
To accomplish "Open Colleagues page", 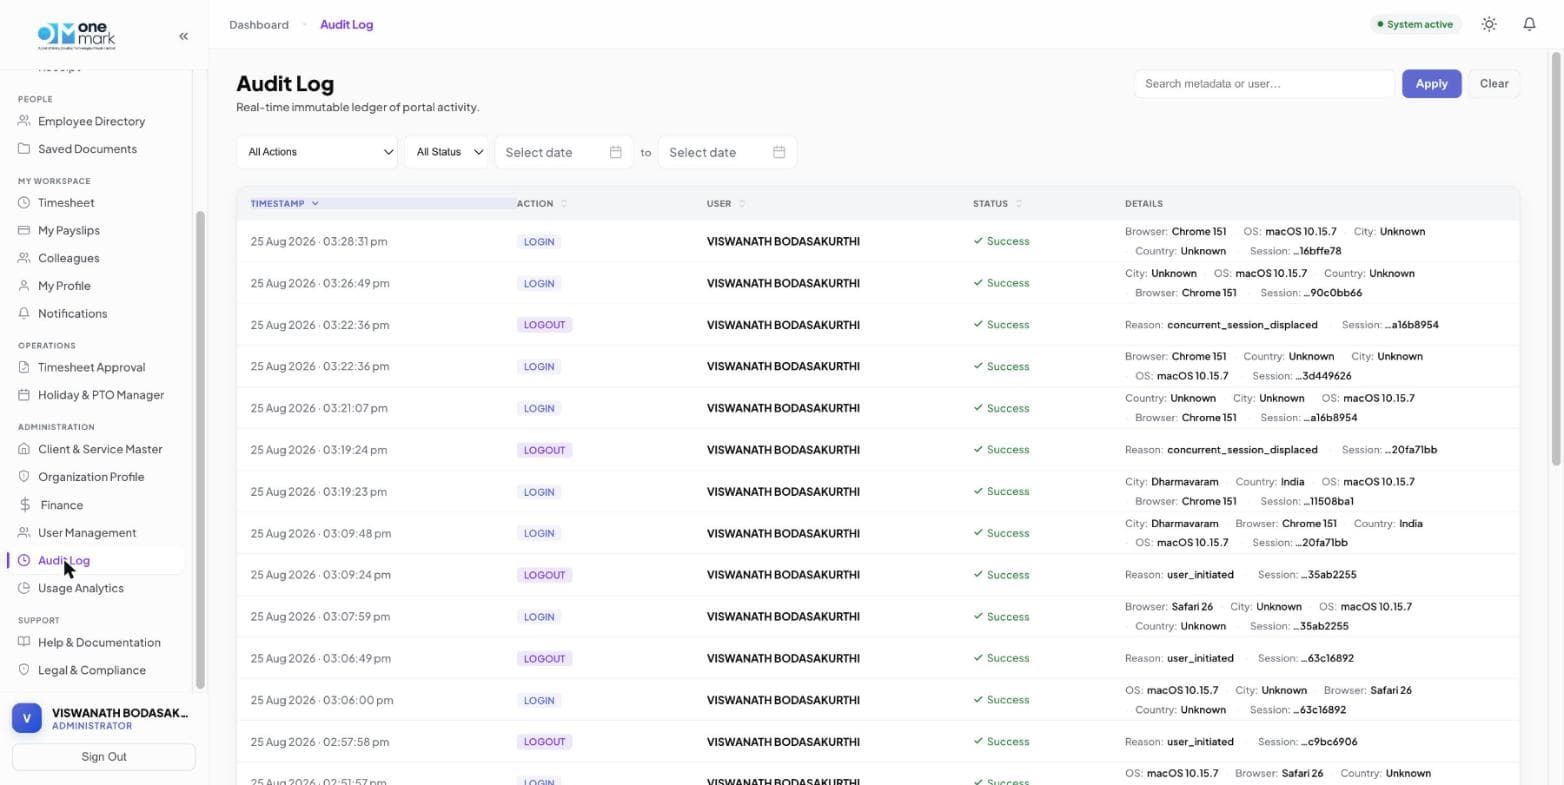I will (68, 258).
